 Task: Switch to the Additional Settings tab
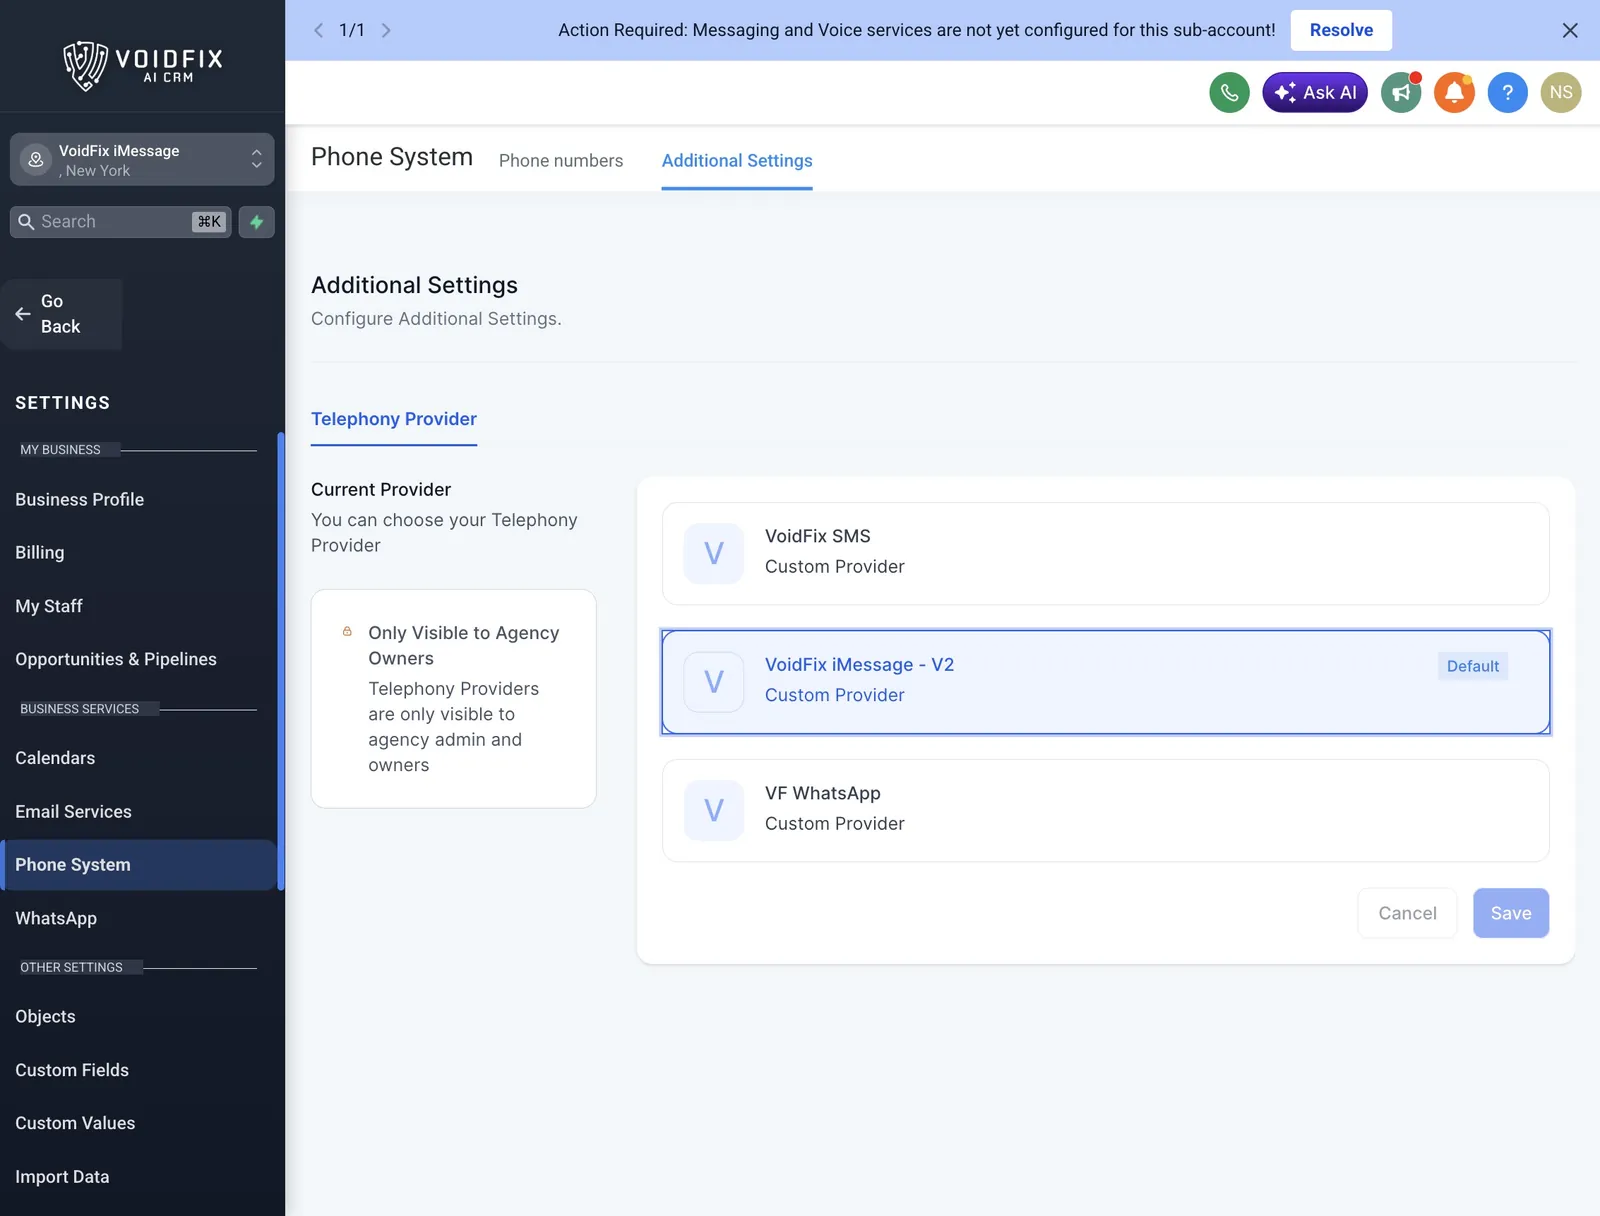(737, 160)
